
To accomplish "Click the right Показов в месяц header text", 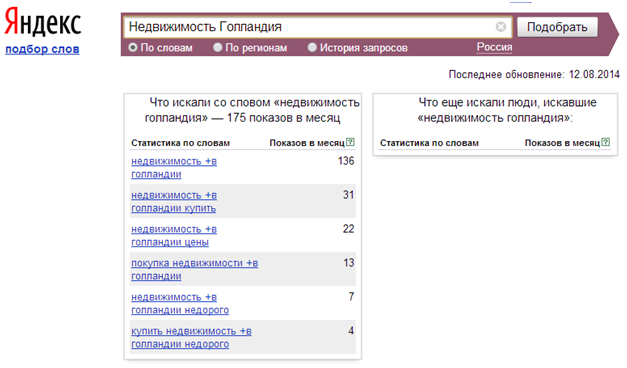I will (562, 143).
